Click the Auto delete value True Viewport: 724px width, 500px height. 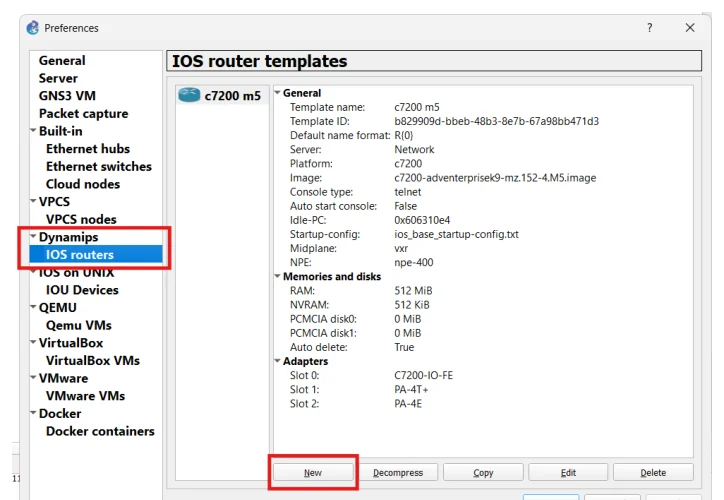pyautogui.click(x=404, y=347)
